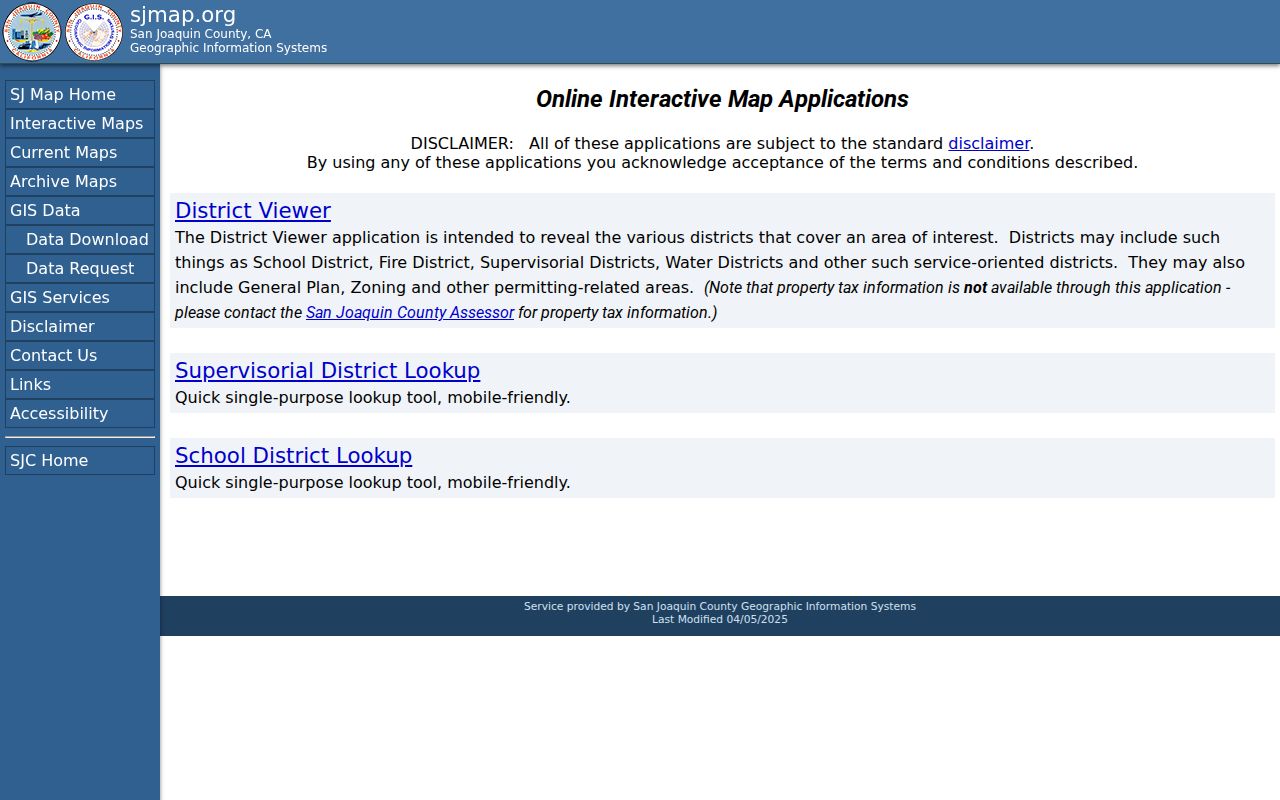Go to Current Maps
Viewport: 1280px width, 800px height.
pos(80,152)
